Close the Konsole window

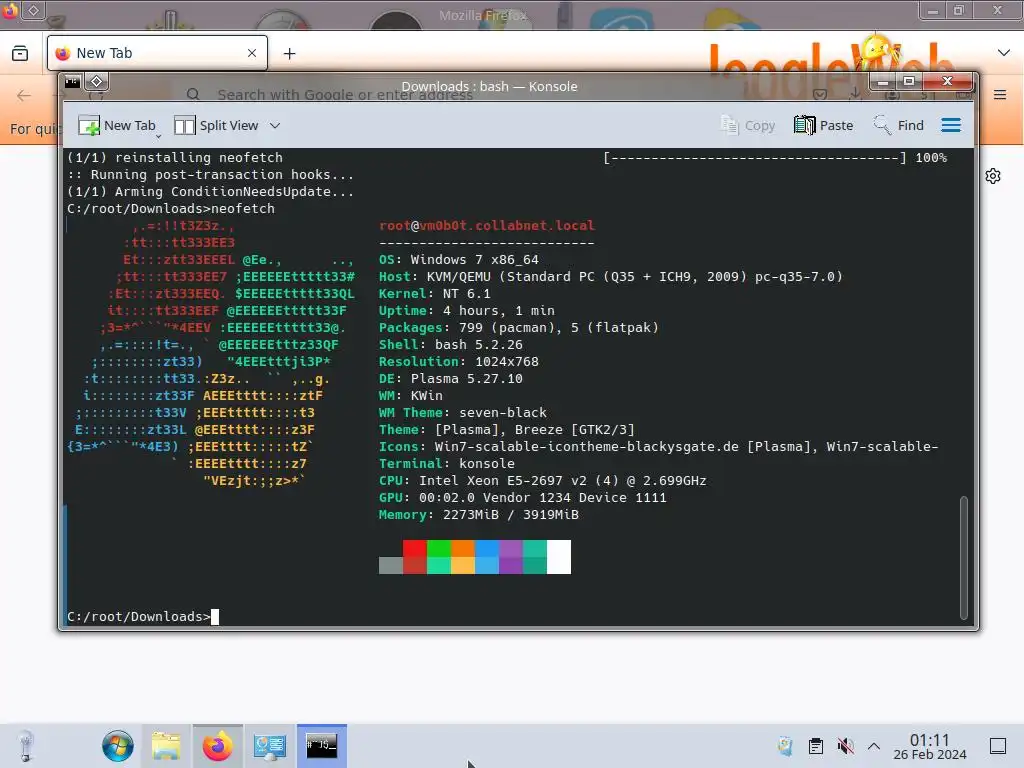tap(948, 82)
